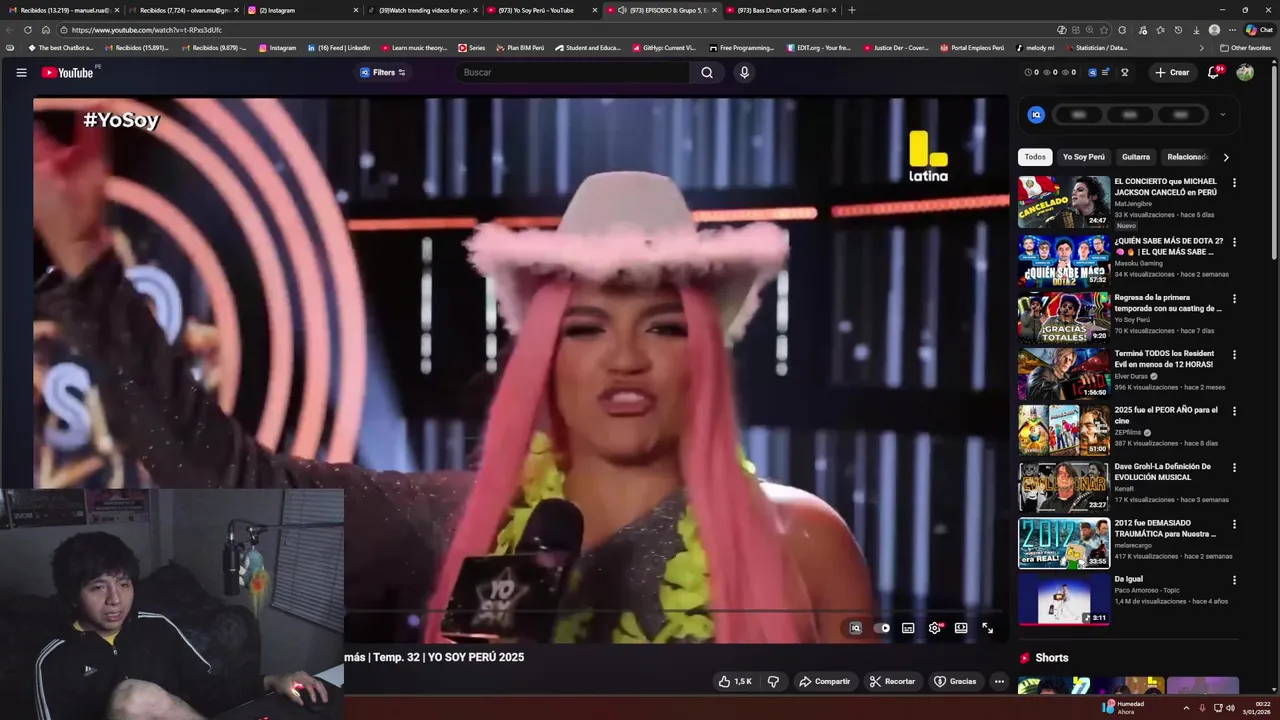Open browser settings and more menu
The image size is (1280, 720).
pos(1232,30)
